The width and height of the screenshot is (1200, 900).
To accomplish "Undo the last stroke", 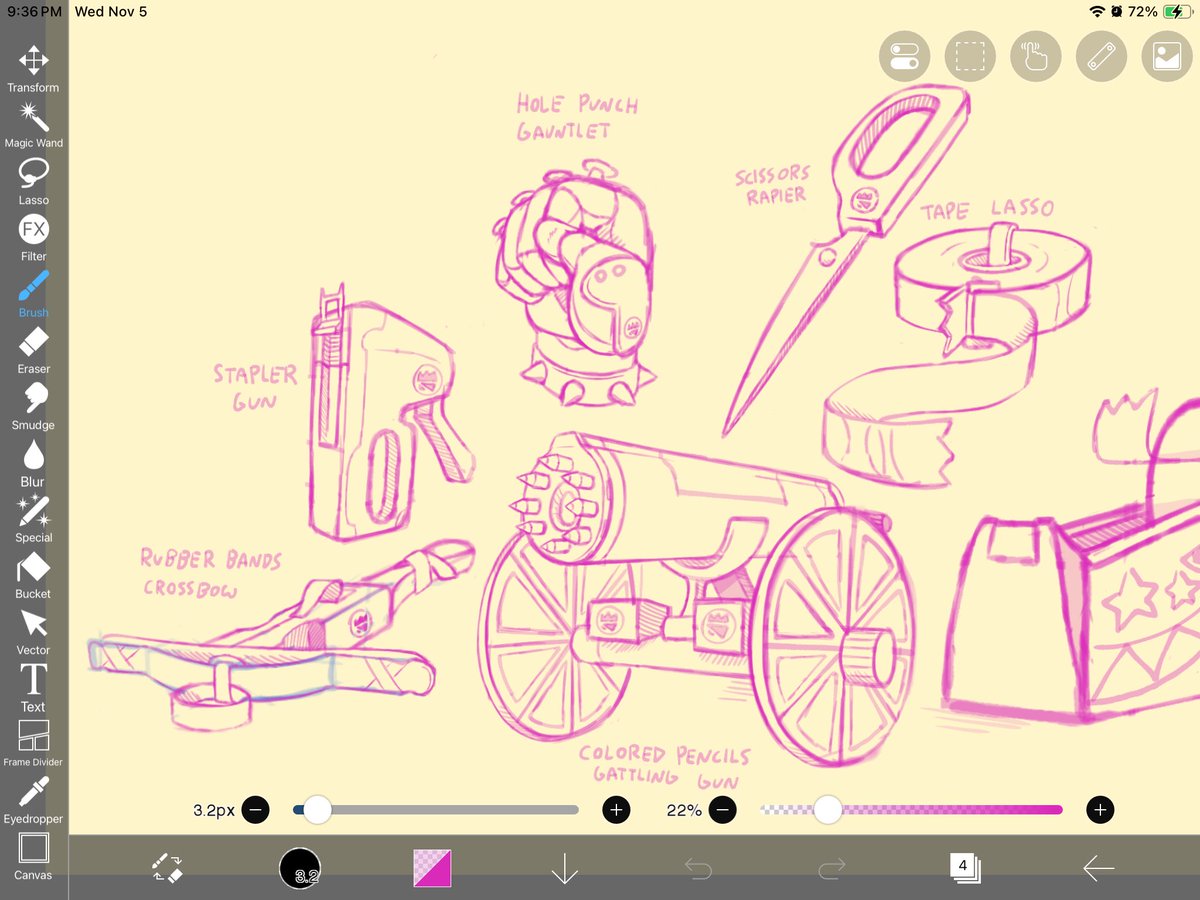I will tap(698, 869).
